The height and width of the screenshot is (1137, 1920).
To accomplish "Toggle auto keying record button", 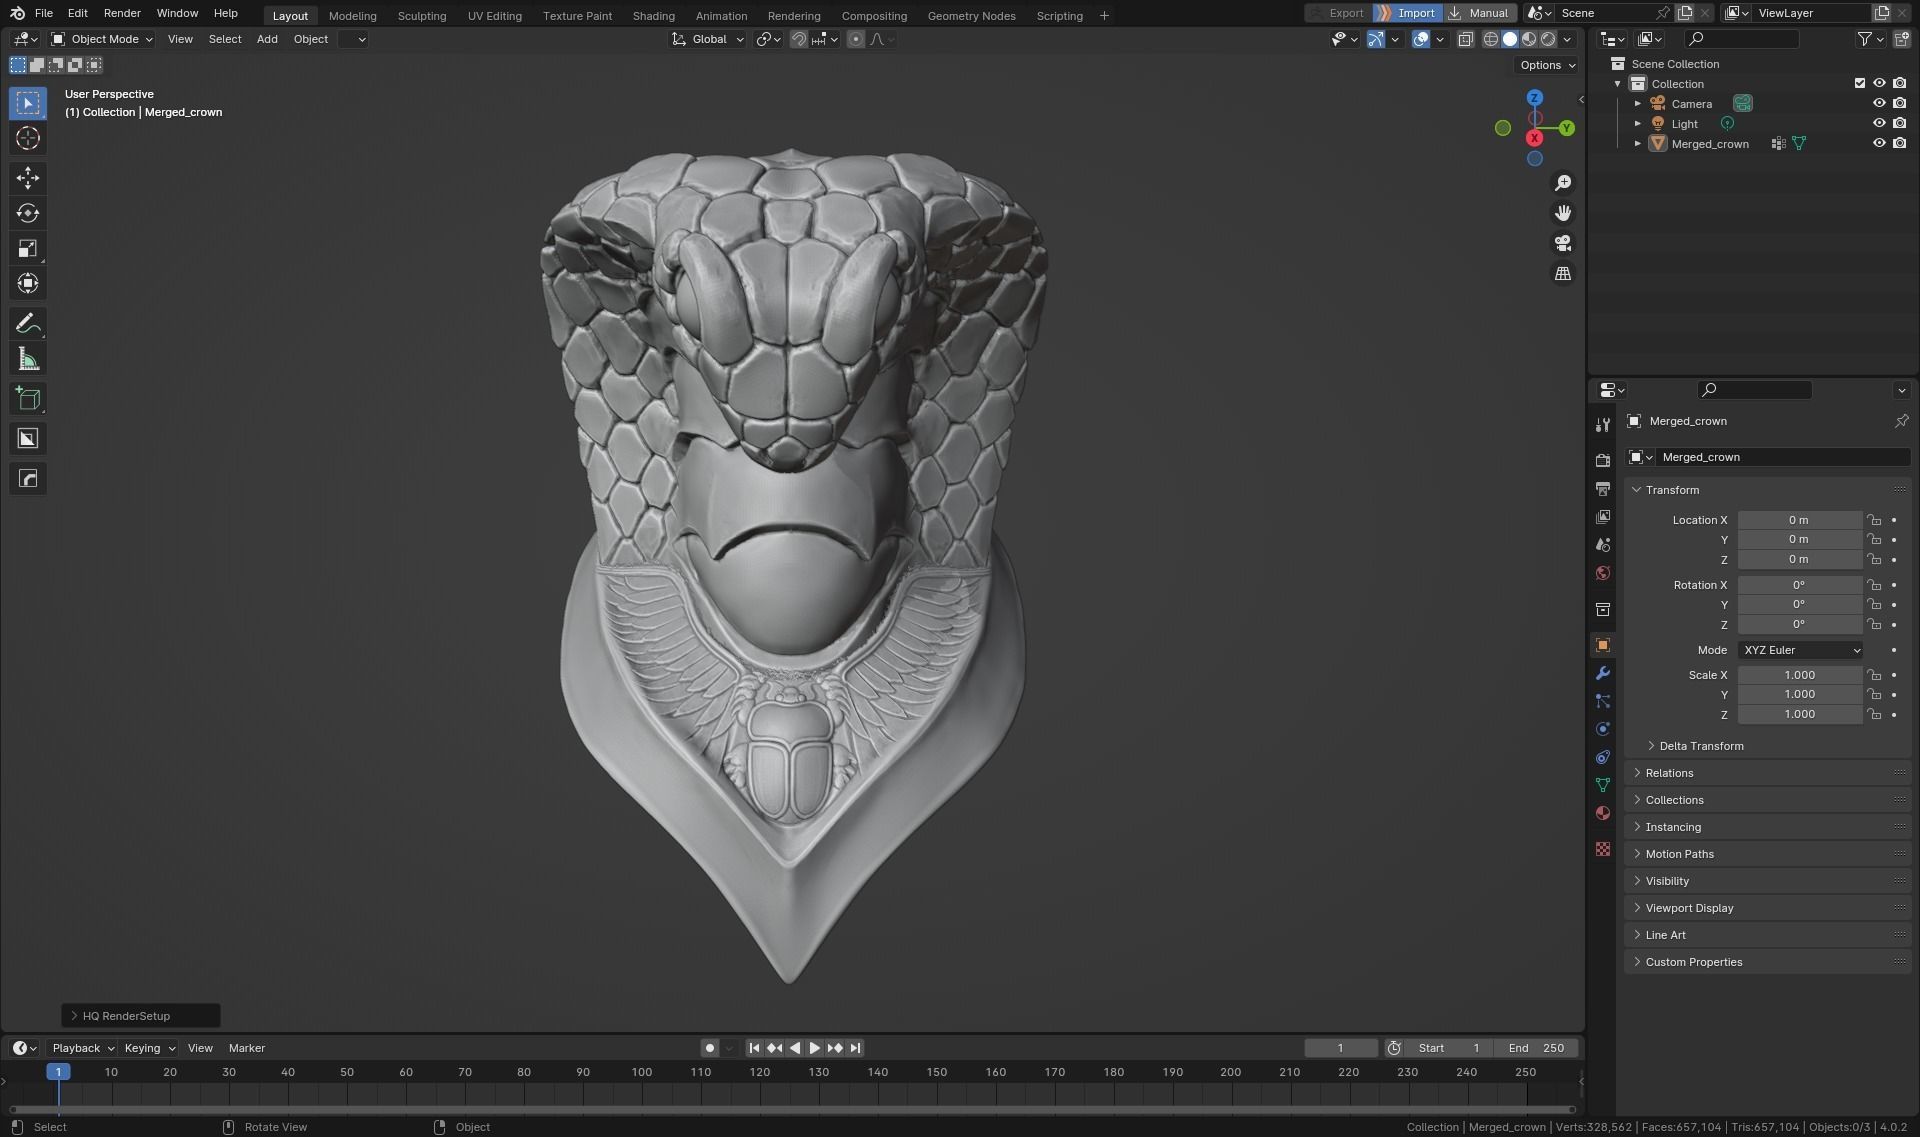I will pyautogui.click(x=710, y=1048).
